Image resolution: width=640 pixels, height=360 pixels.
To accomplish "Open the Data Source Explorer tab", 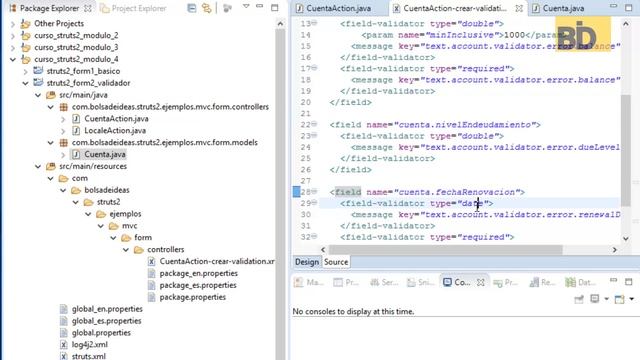I will (x=580, y=282).
